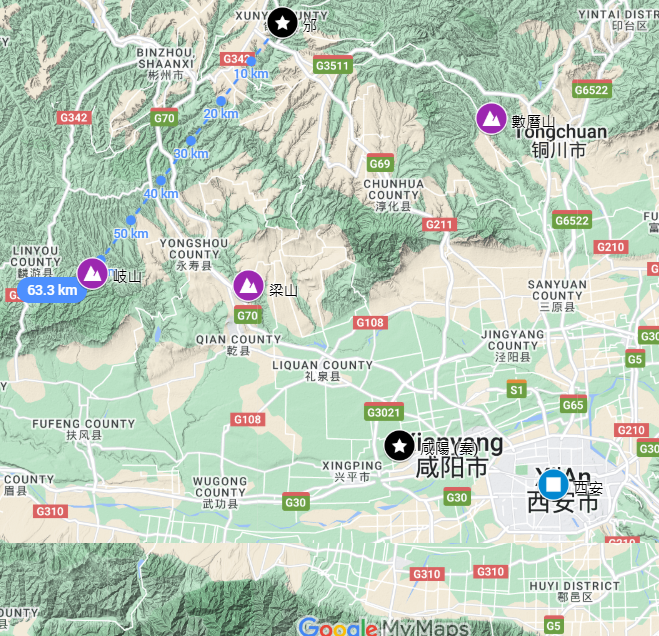The width and height of the screenshot is (659, 636).
Task: Select the 20 km measurement point
Action: 221,101
